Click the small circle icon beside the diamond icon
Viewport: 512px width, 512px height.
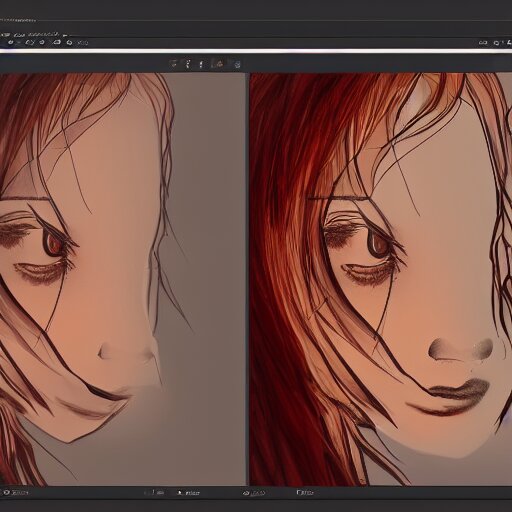tap(42, 42)
